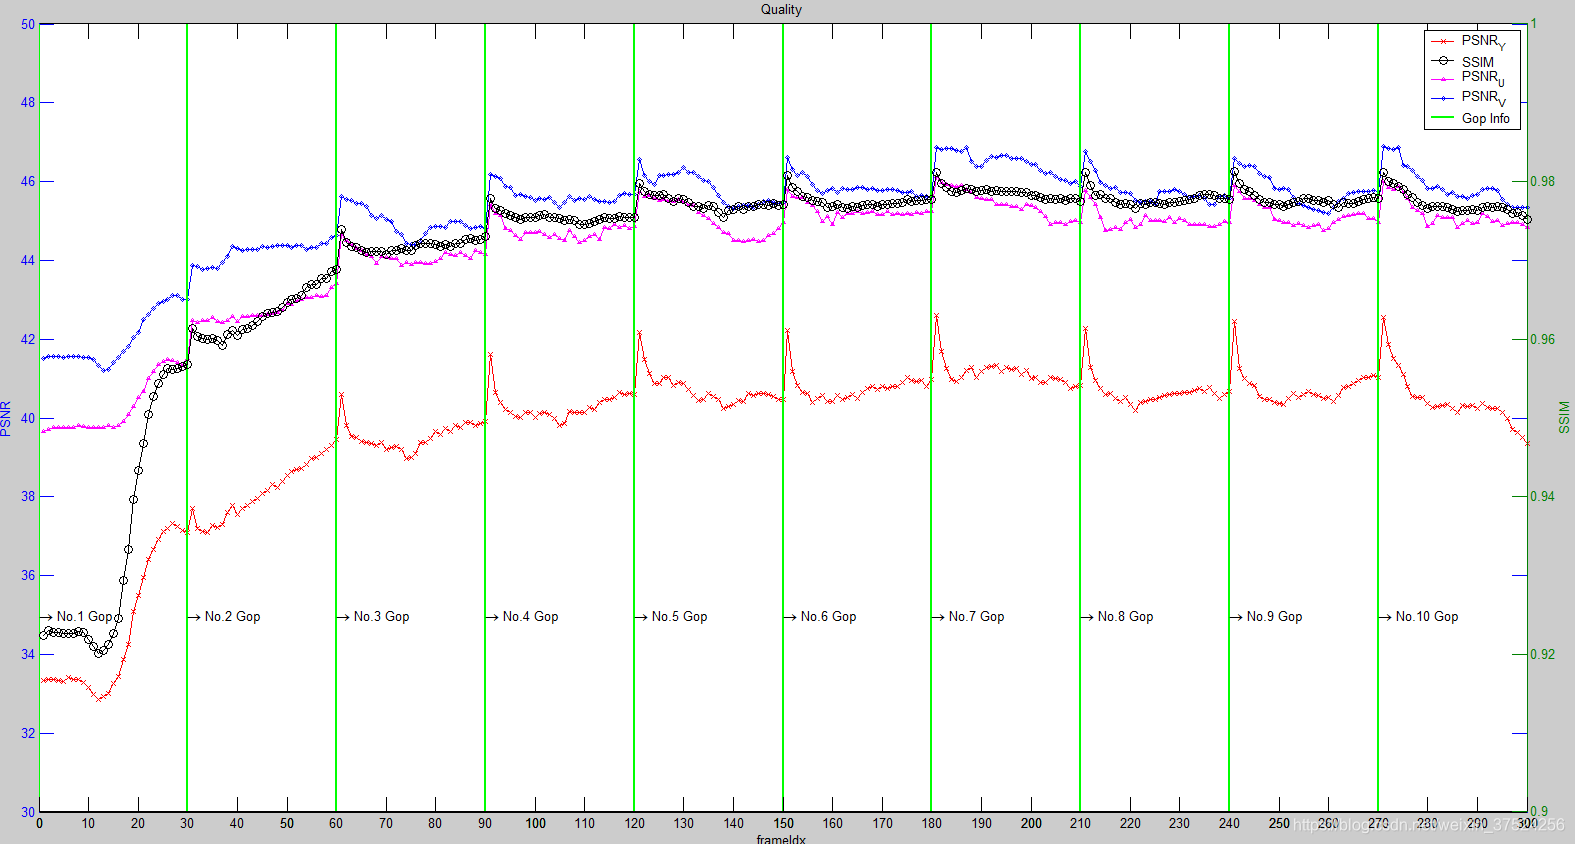Select the No.2 Gop annotation
This screenshot has width=1575, height=844.
click(224, 617)
